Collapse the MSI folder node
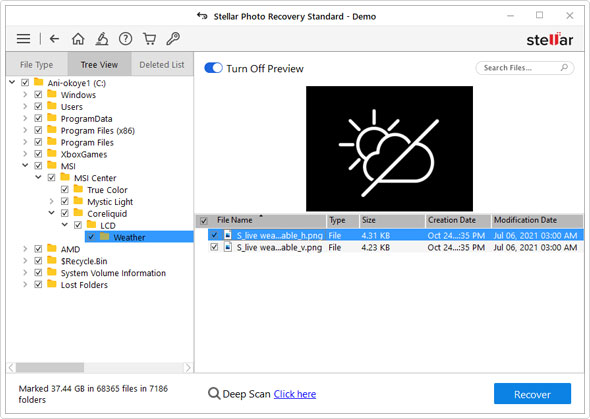The image size is (590, 419). 25,165
